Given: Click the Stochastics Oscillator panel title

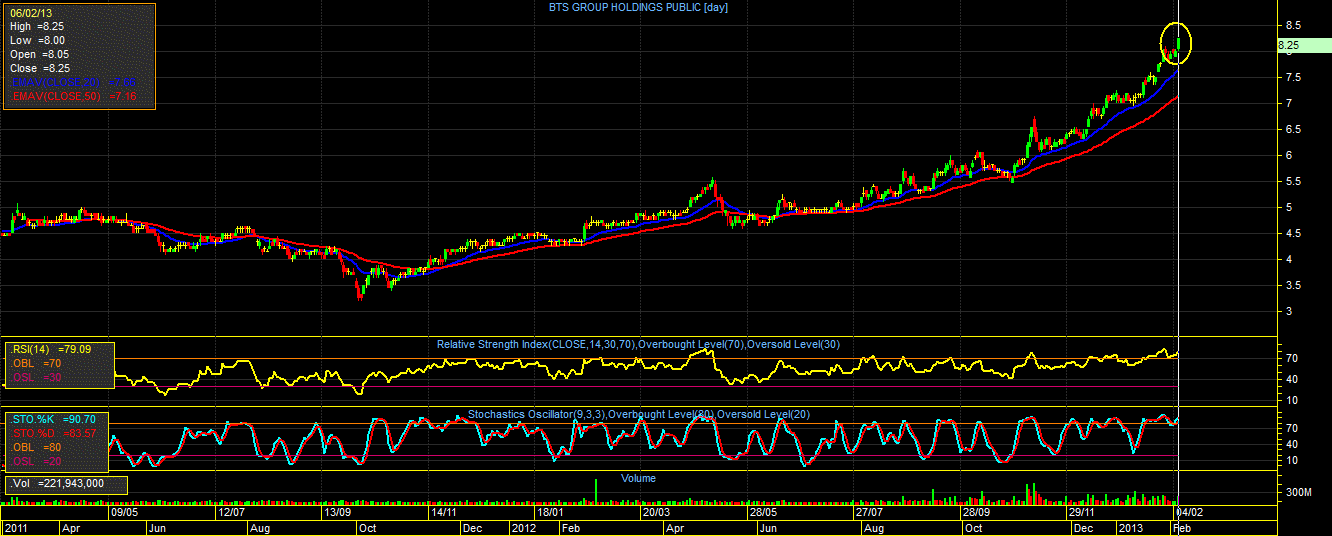Looking at the screenshot, I should (x=638, y=414).
